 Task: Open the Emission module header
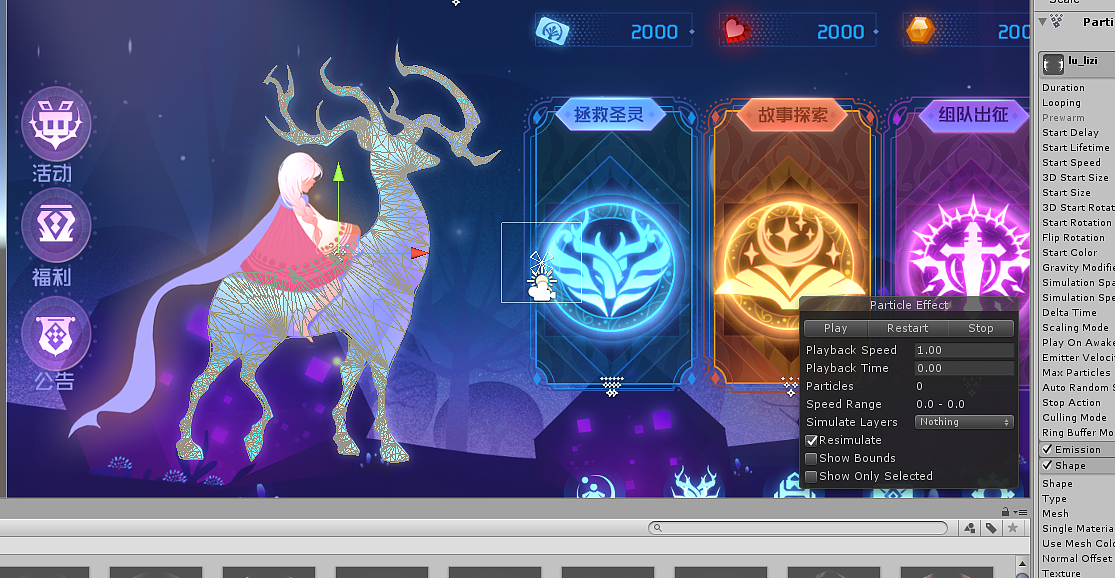[1077, 449]
